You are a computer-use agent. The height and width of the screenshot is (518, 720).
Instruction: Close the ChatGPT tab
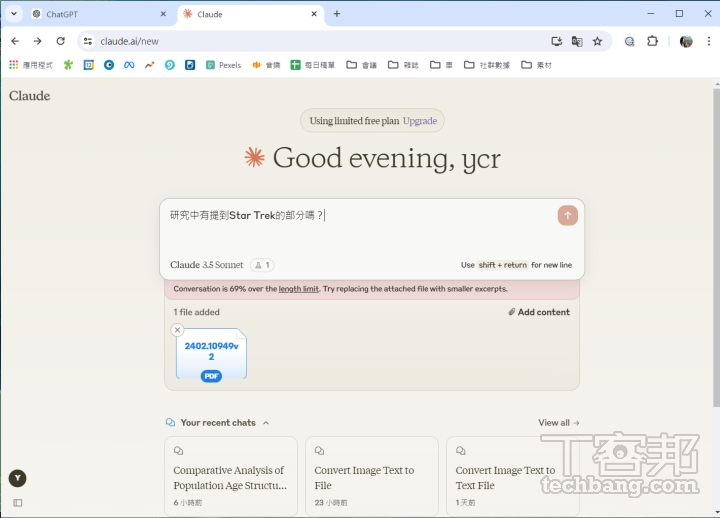pos(163,14)
